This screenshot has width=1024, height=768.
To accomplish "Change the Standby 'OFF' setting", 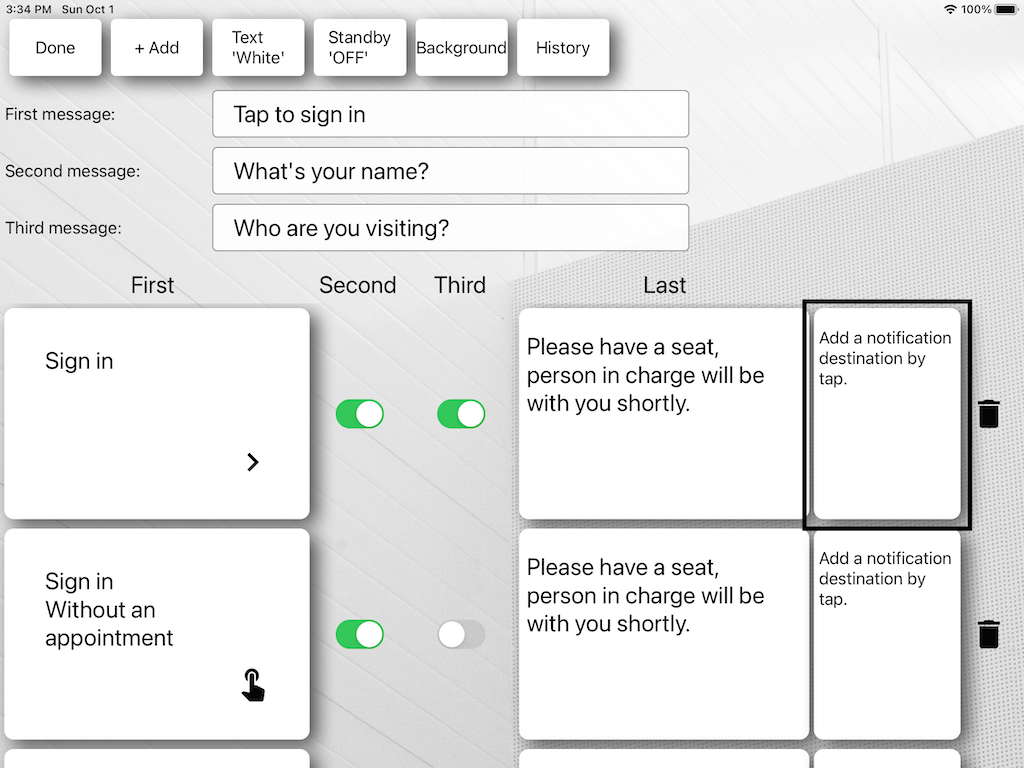I will [x=360, y=48].
